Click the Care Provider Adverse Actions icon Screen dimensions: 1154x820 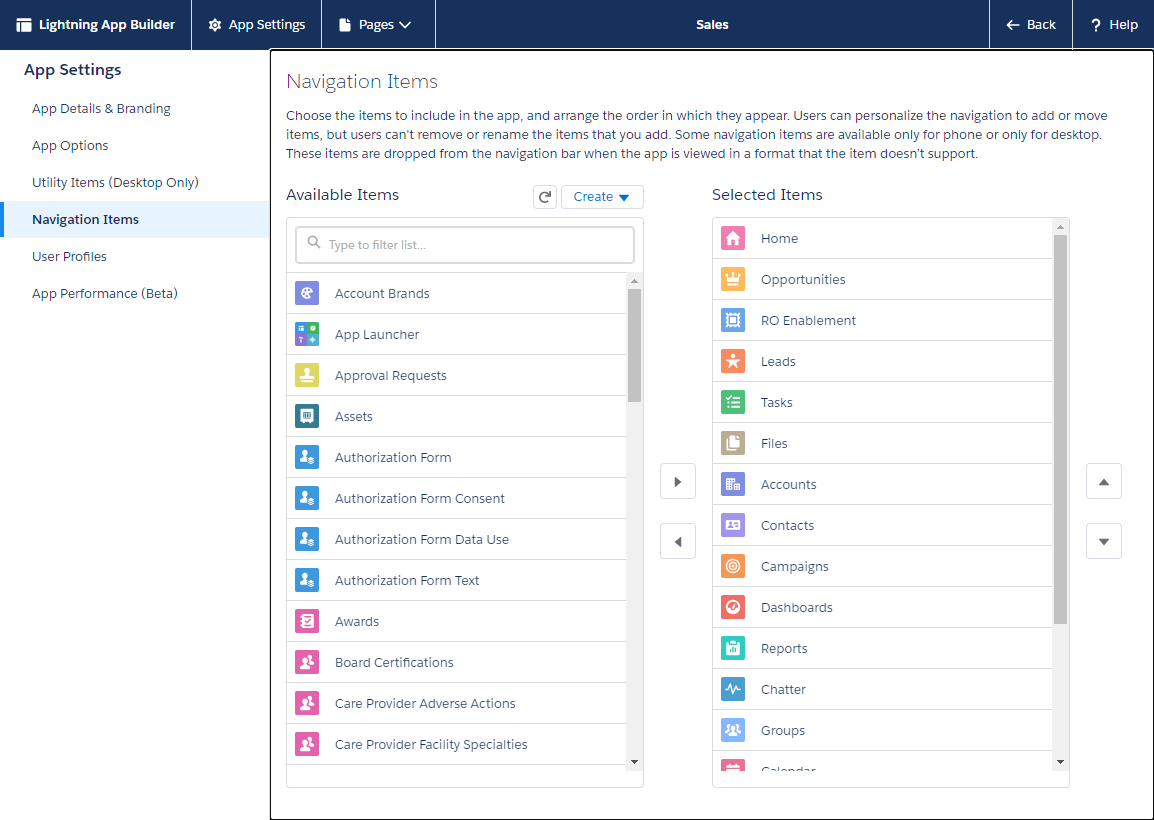(307, 703)
